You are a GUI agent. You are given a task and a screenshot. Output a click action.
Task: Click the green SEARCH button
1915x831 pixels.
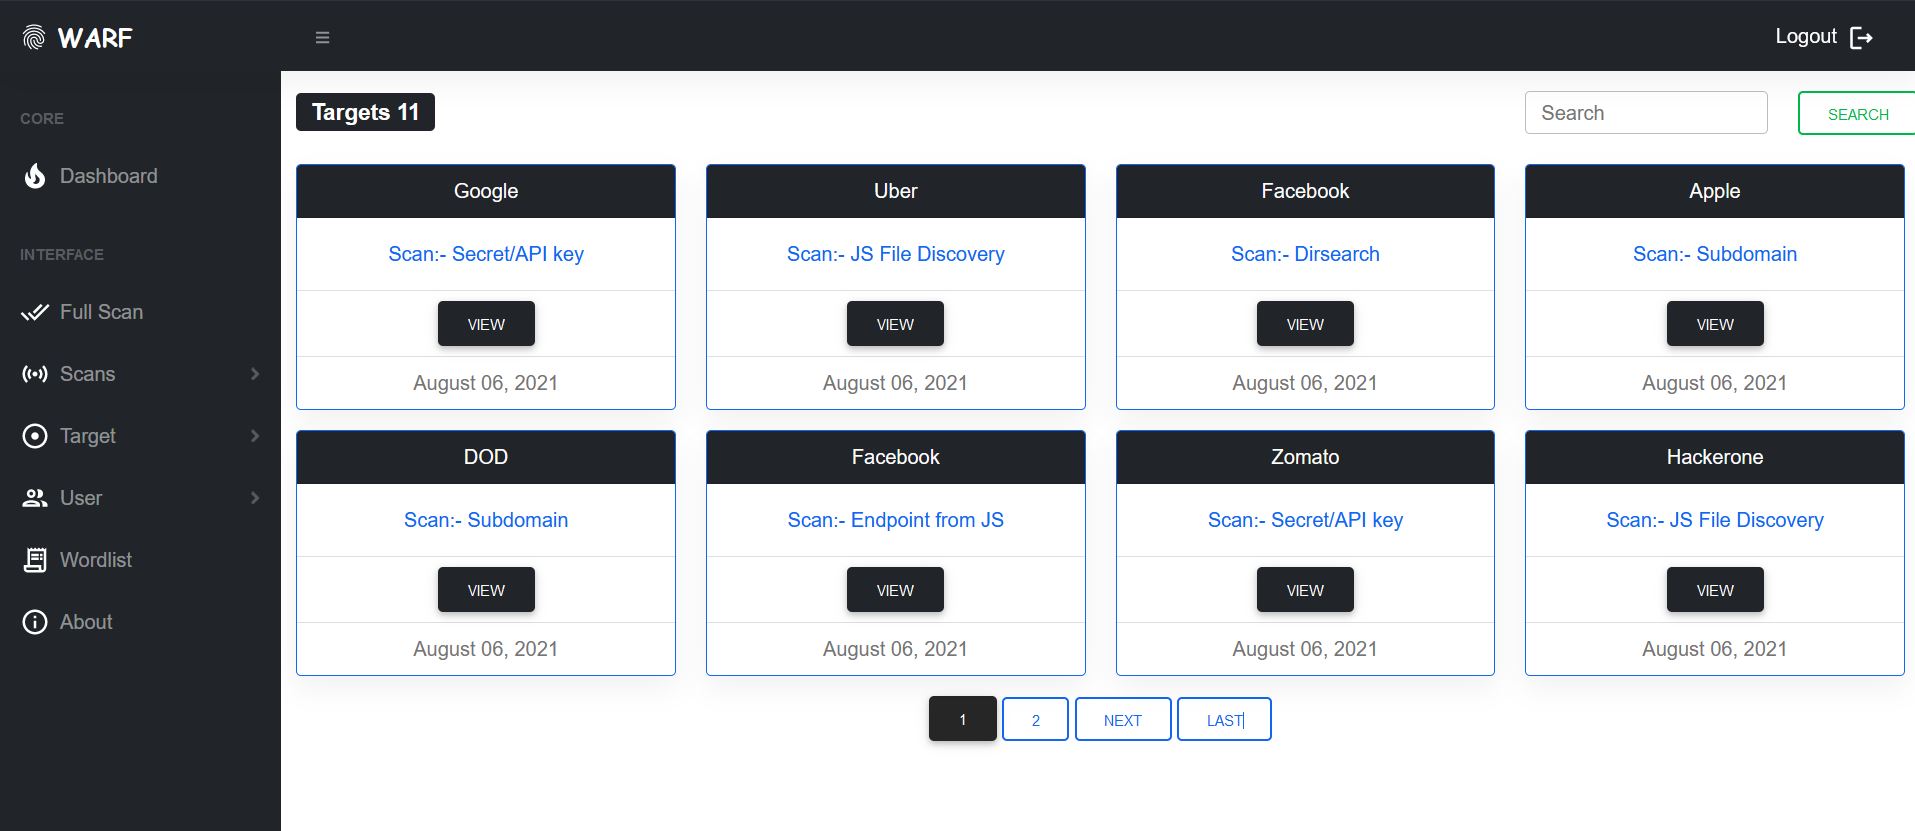click(1857, 114)
